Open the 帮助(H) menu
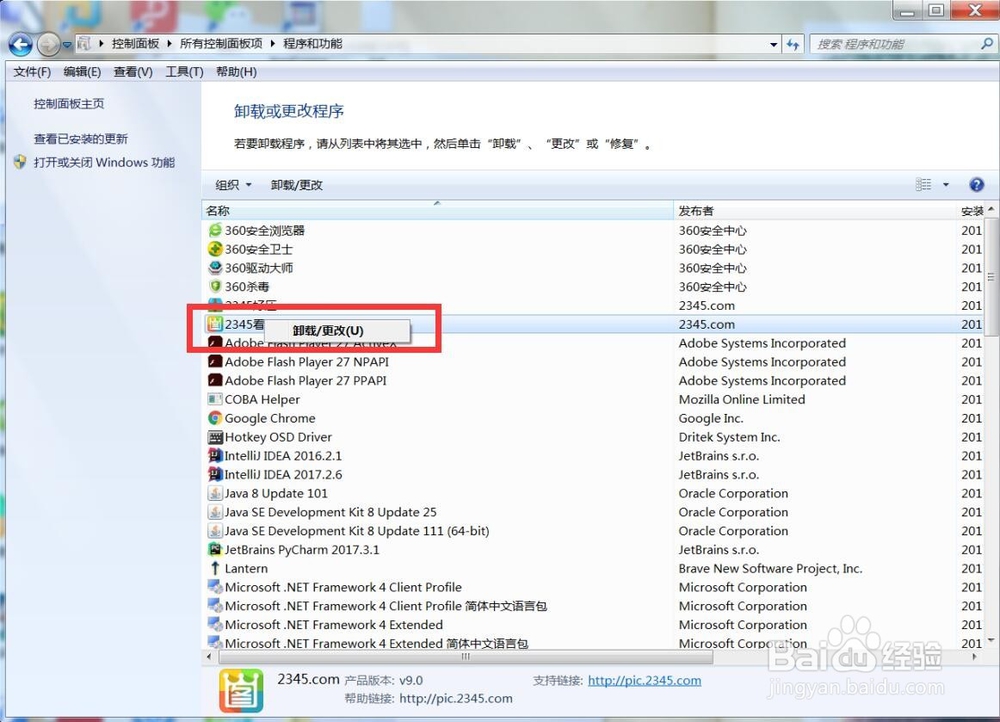Screen dimensions: 1000x722 coord(236,71)
